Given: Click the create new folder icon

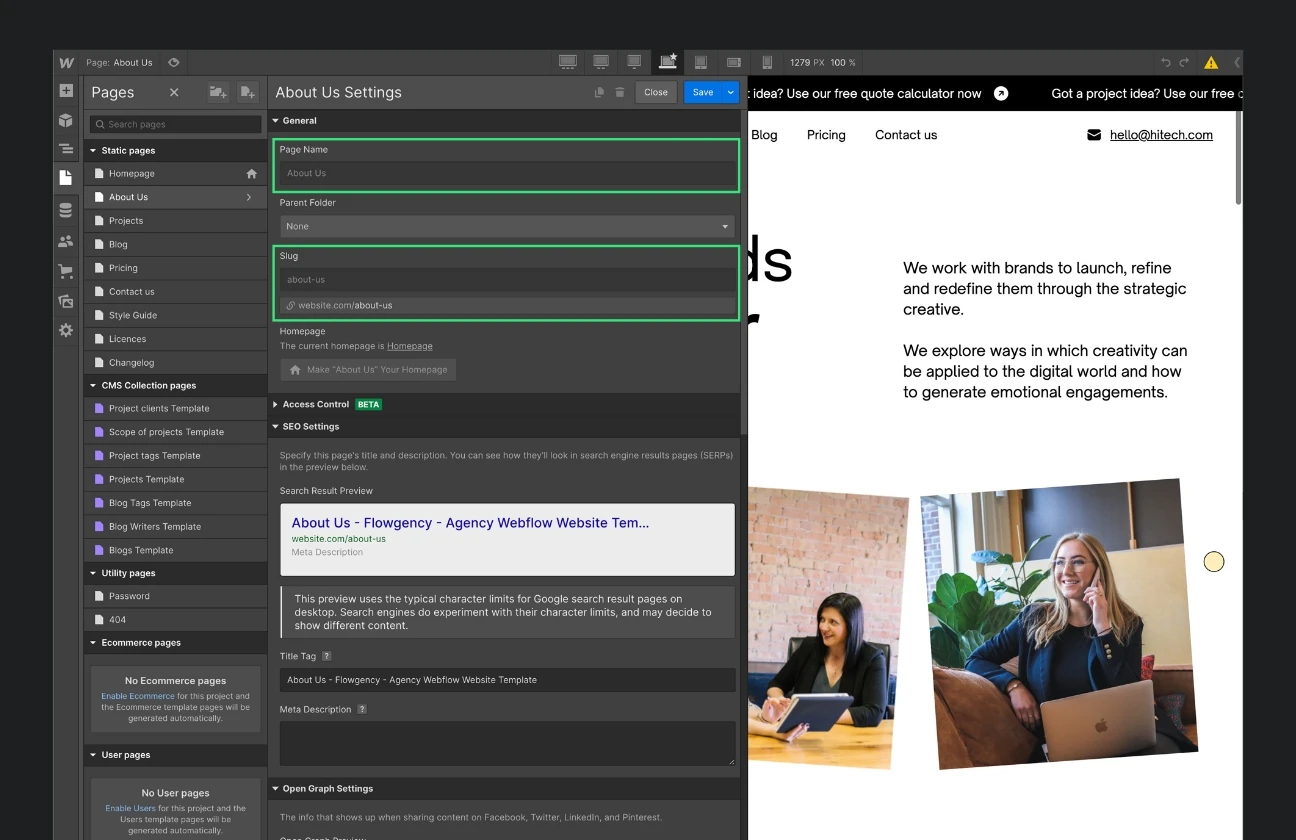Looking at the screenshot, I should coord(217,92).
